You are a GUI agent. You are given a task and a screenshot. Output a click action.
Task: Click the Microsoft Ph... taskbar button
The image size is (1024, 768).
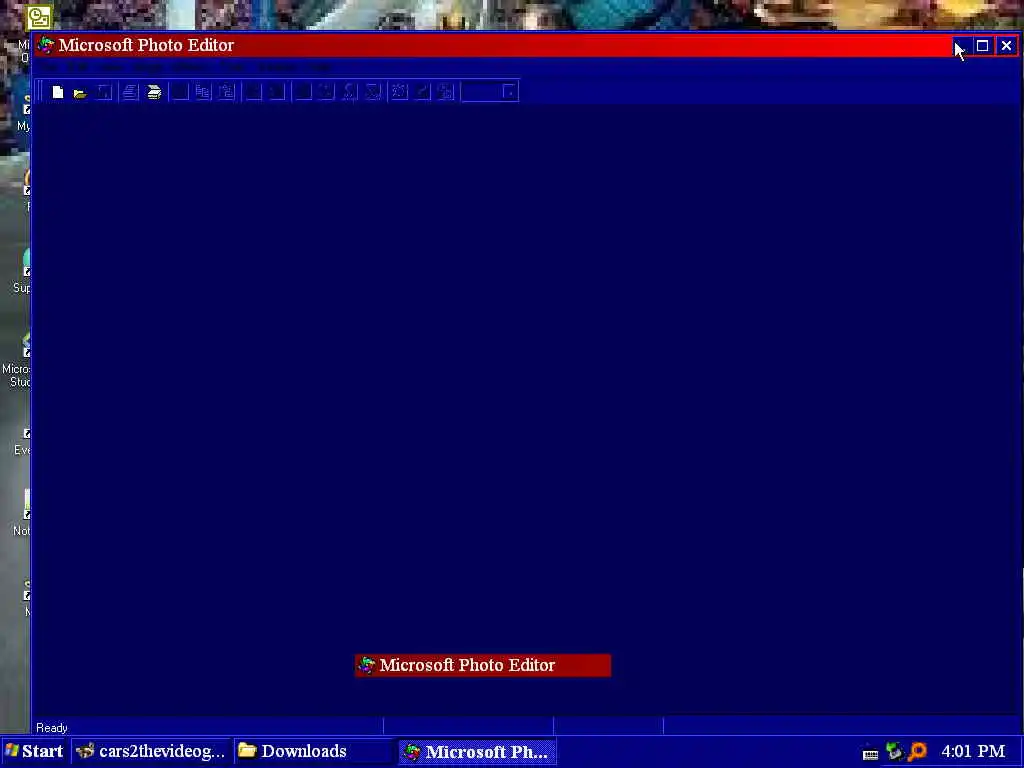click(x=477, y=752)
